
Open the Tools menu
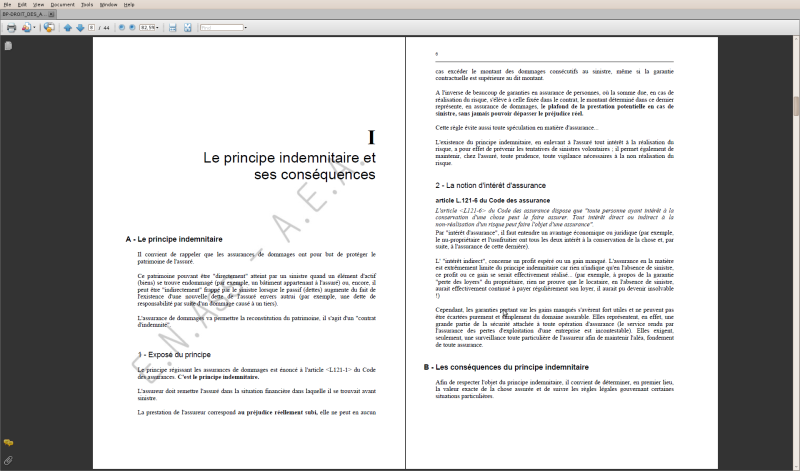click(x=87, y=5)
